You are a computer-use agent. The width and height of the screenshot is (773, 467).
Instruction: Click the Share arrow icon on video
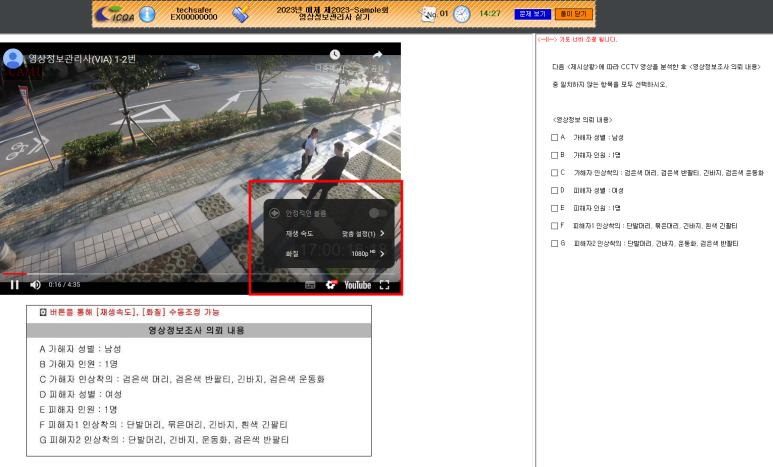coord(377,54)
